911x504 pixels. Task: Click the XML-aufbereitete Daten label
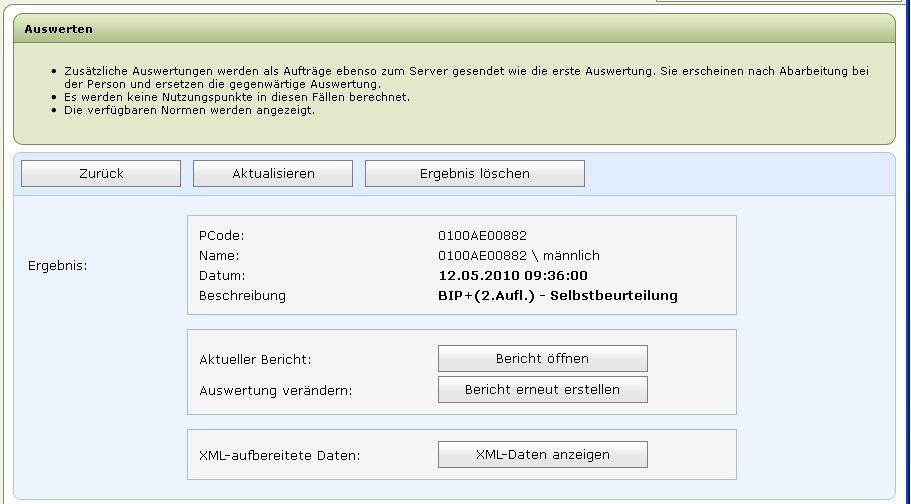pos(279,455)
